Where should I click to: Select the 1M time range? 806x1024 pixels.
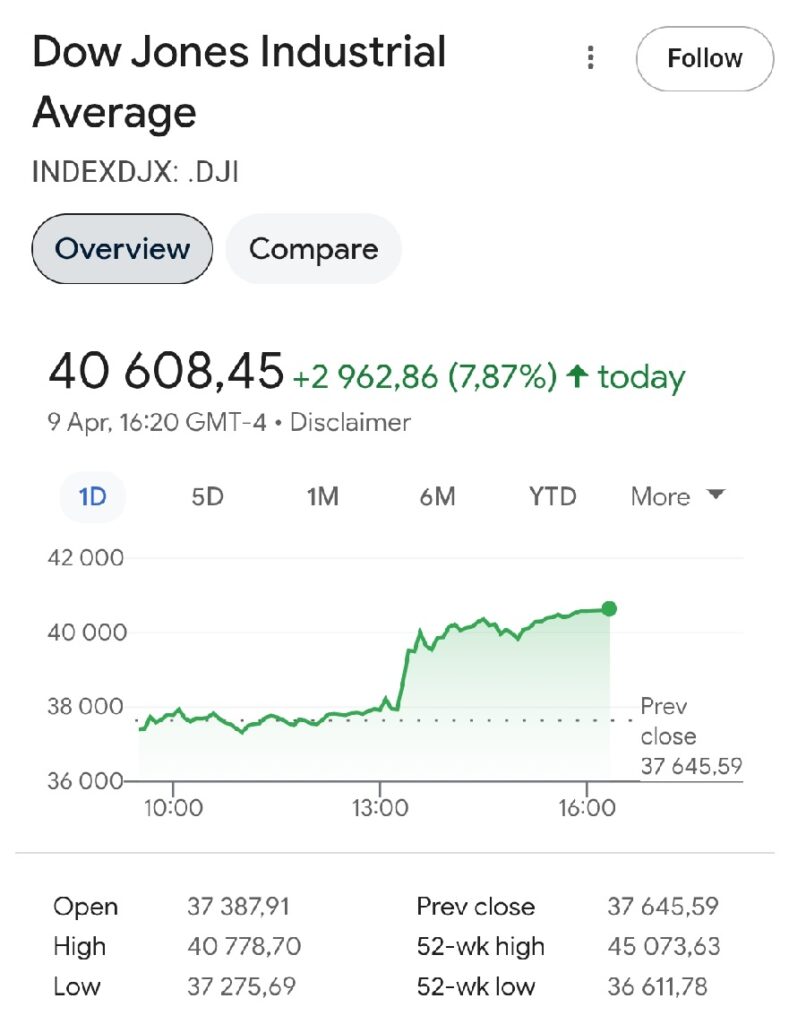[322, 496]
